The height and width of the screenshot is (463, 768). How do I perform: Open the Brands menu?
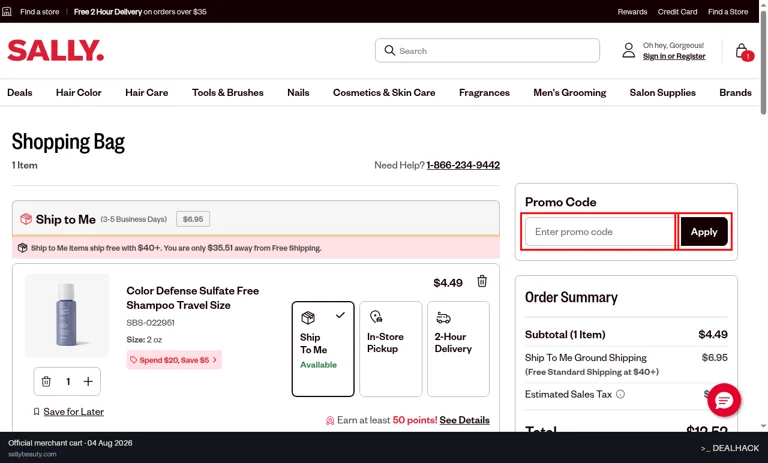(735, 93)
